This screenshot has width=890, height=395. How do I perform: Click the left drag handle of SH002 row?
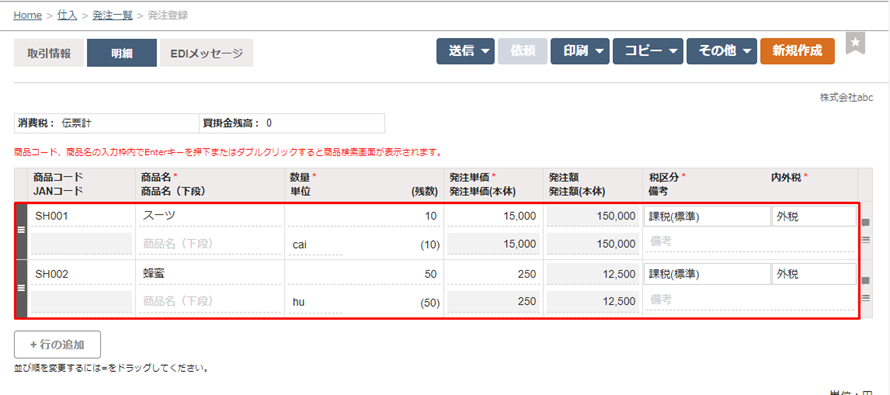[21, 288]
